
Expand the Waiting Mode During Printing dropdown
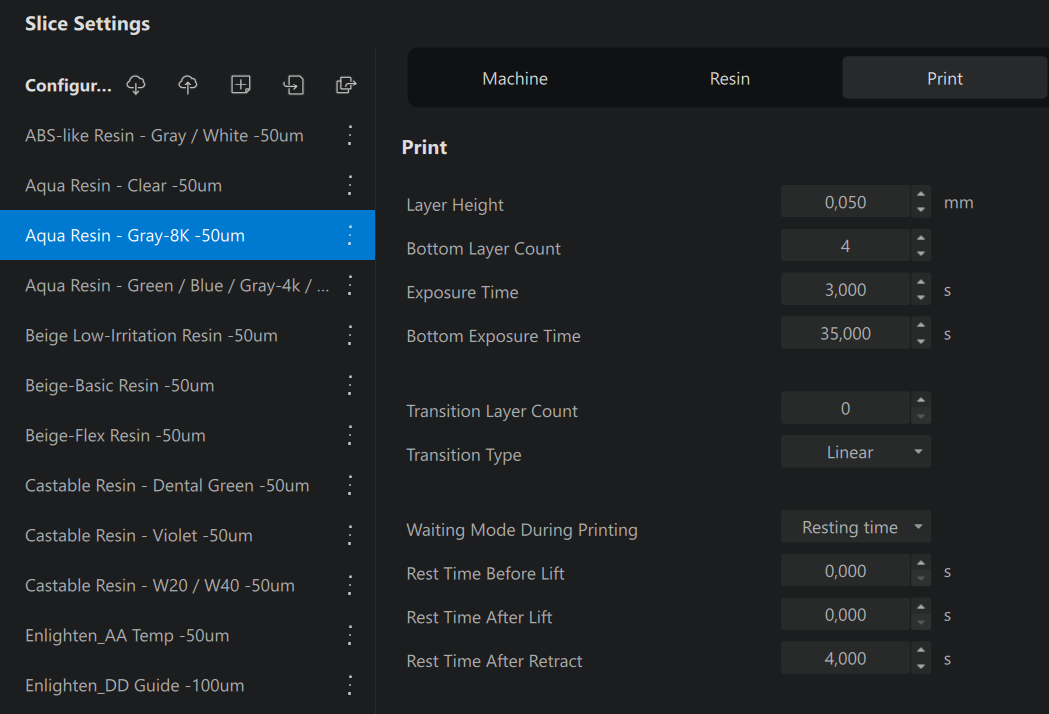(x=856, y=527)
